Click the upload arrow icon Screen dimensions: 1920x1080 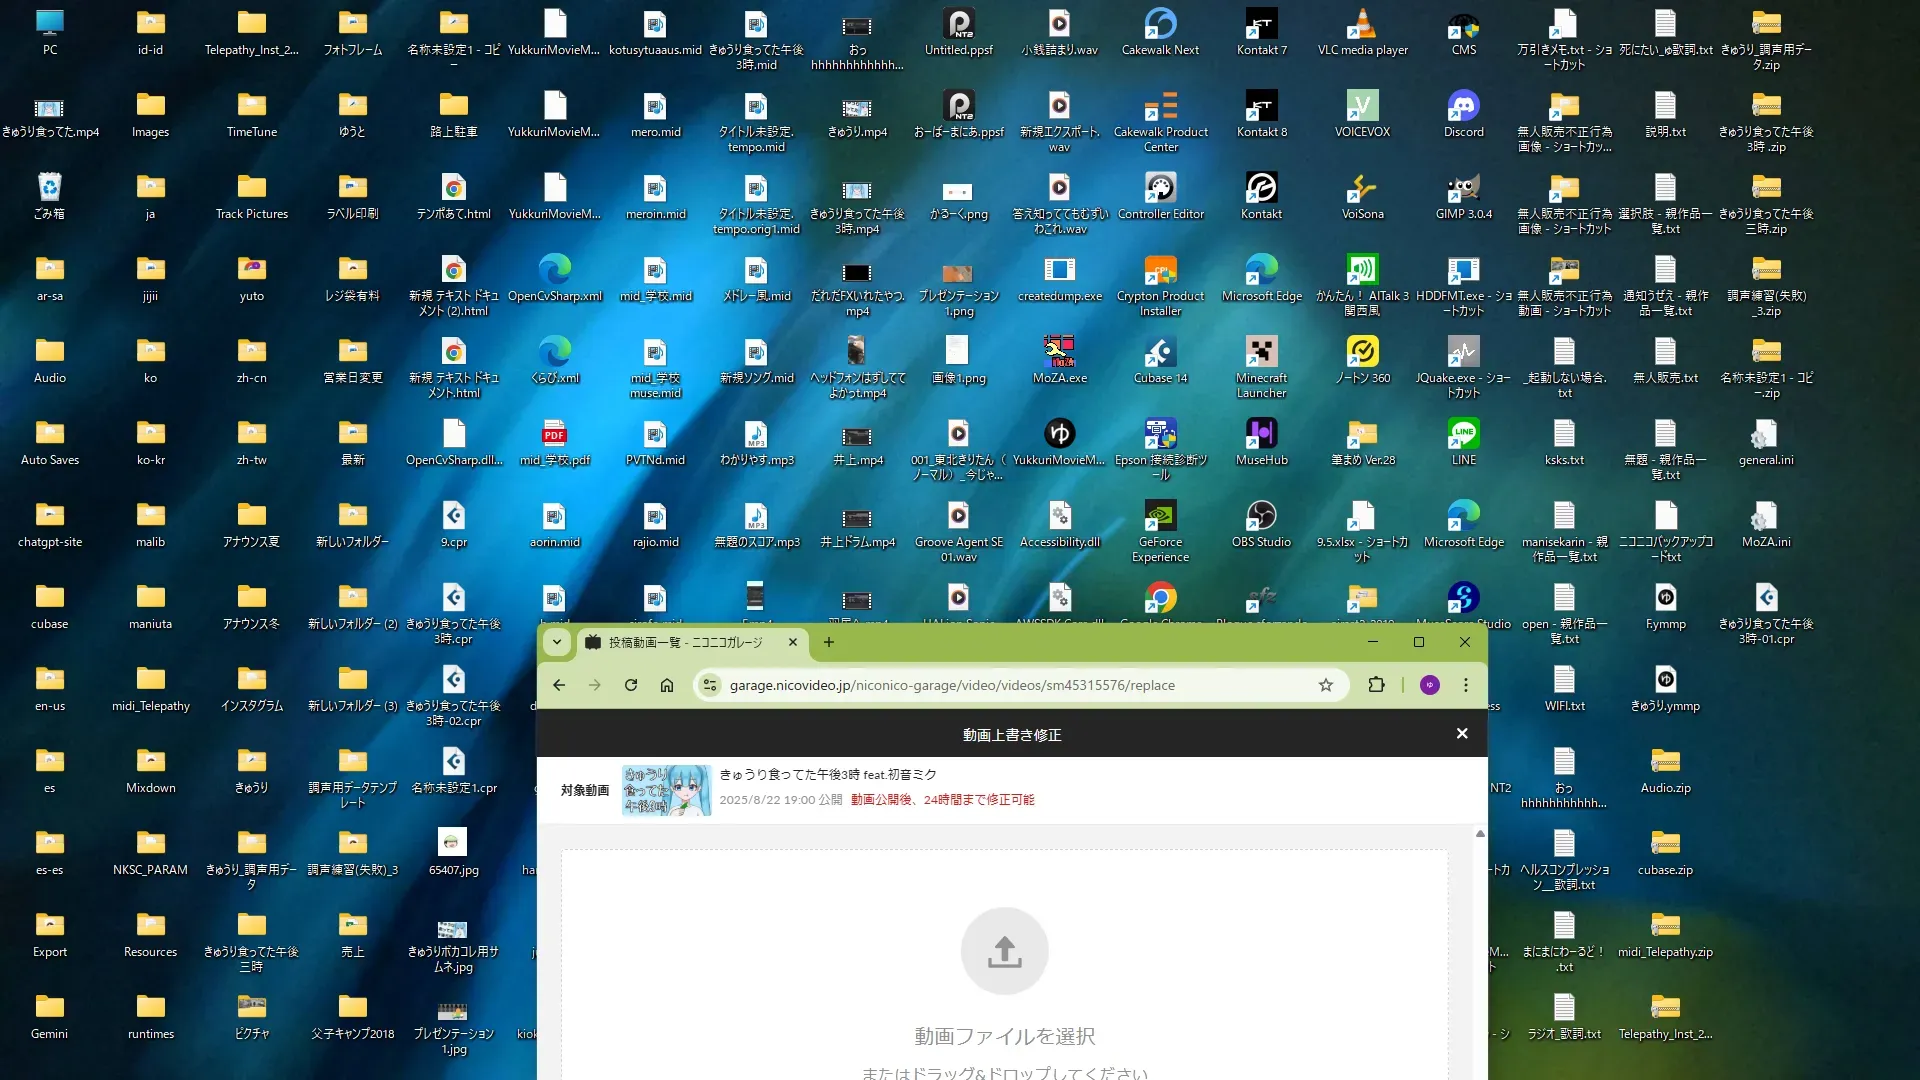[x=1004, y=951]
